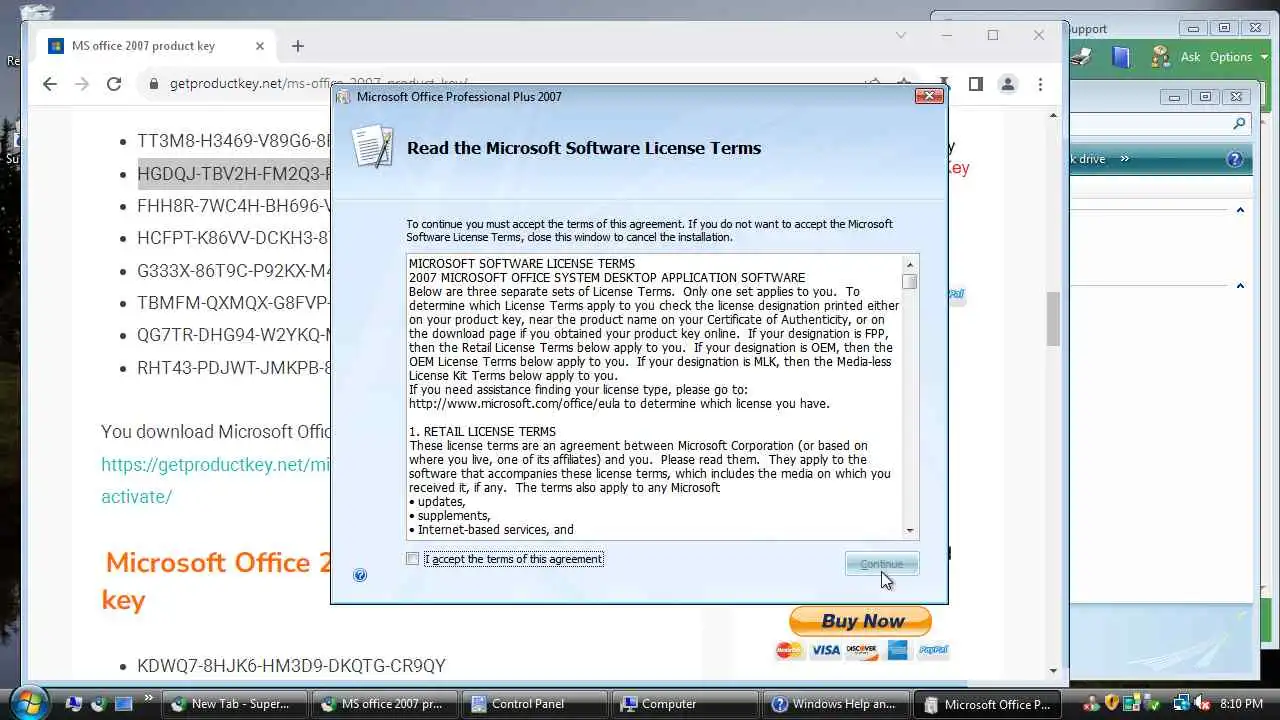Collapse the lower group arrow in Computer window
This screenshot has width=1280, height=720.
[1240, 286]
